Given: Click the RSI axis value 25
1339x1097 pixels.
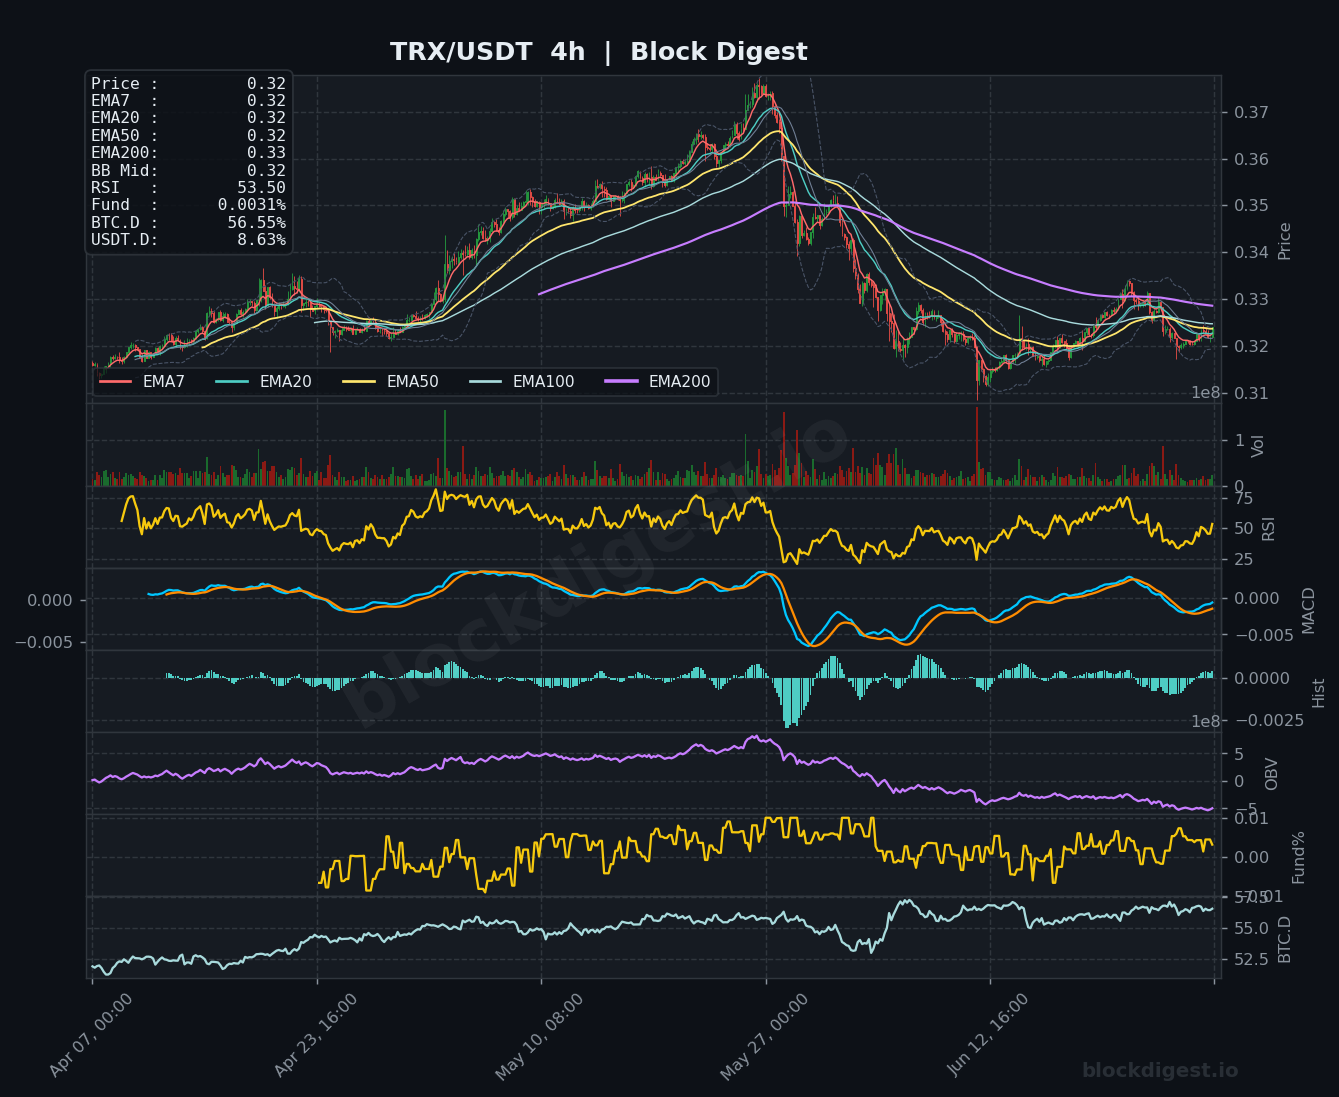Looking at the screenshot, I should (x=1243, y=559).
